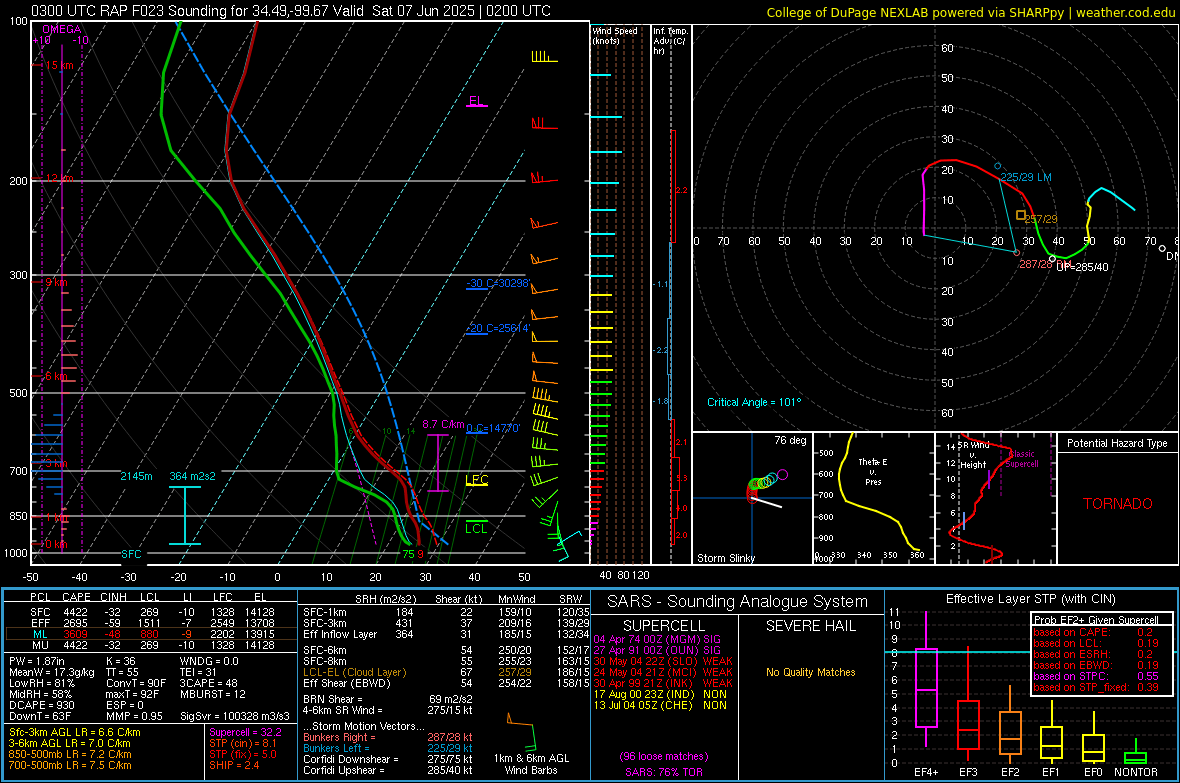Click the DCAPE = 930 value
The width and height of the screenshot is (1180, 783).
pos(42,705)
